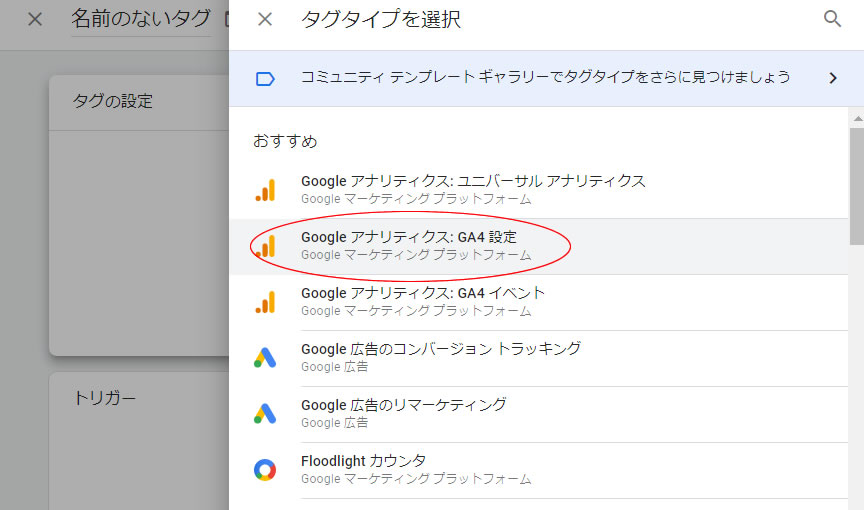Click Google Ads icon for リマーケティング
This screenshot has height=510, width=864.
point(265,414)
